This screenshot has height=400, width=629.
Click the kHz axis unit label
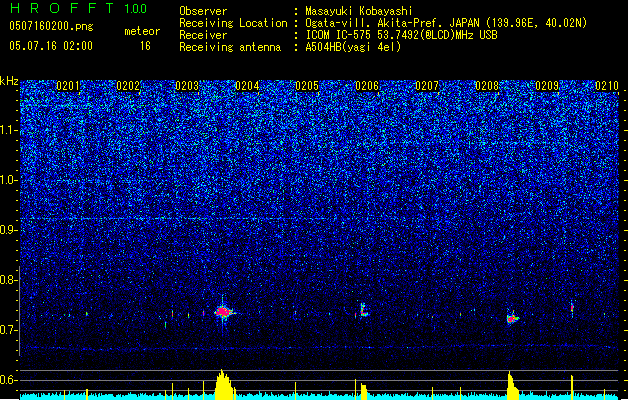pyautogui.click(x=9, y=81)
